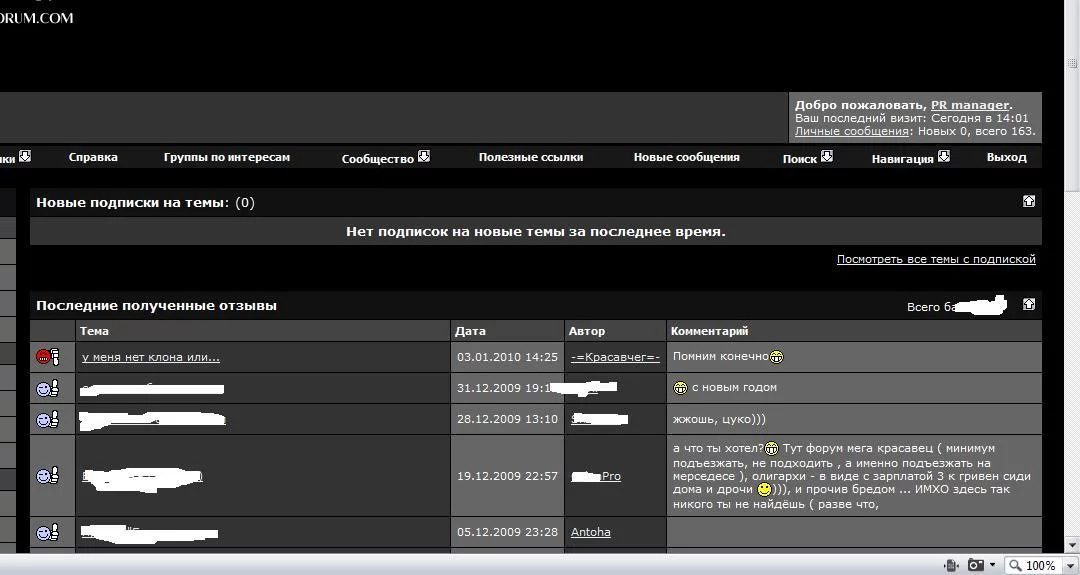Open Личные сообщения link
The width and height of the screenshot is (1080, 575).
pos(852,131)
